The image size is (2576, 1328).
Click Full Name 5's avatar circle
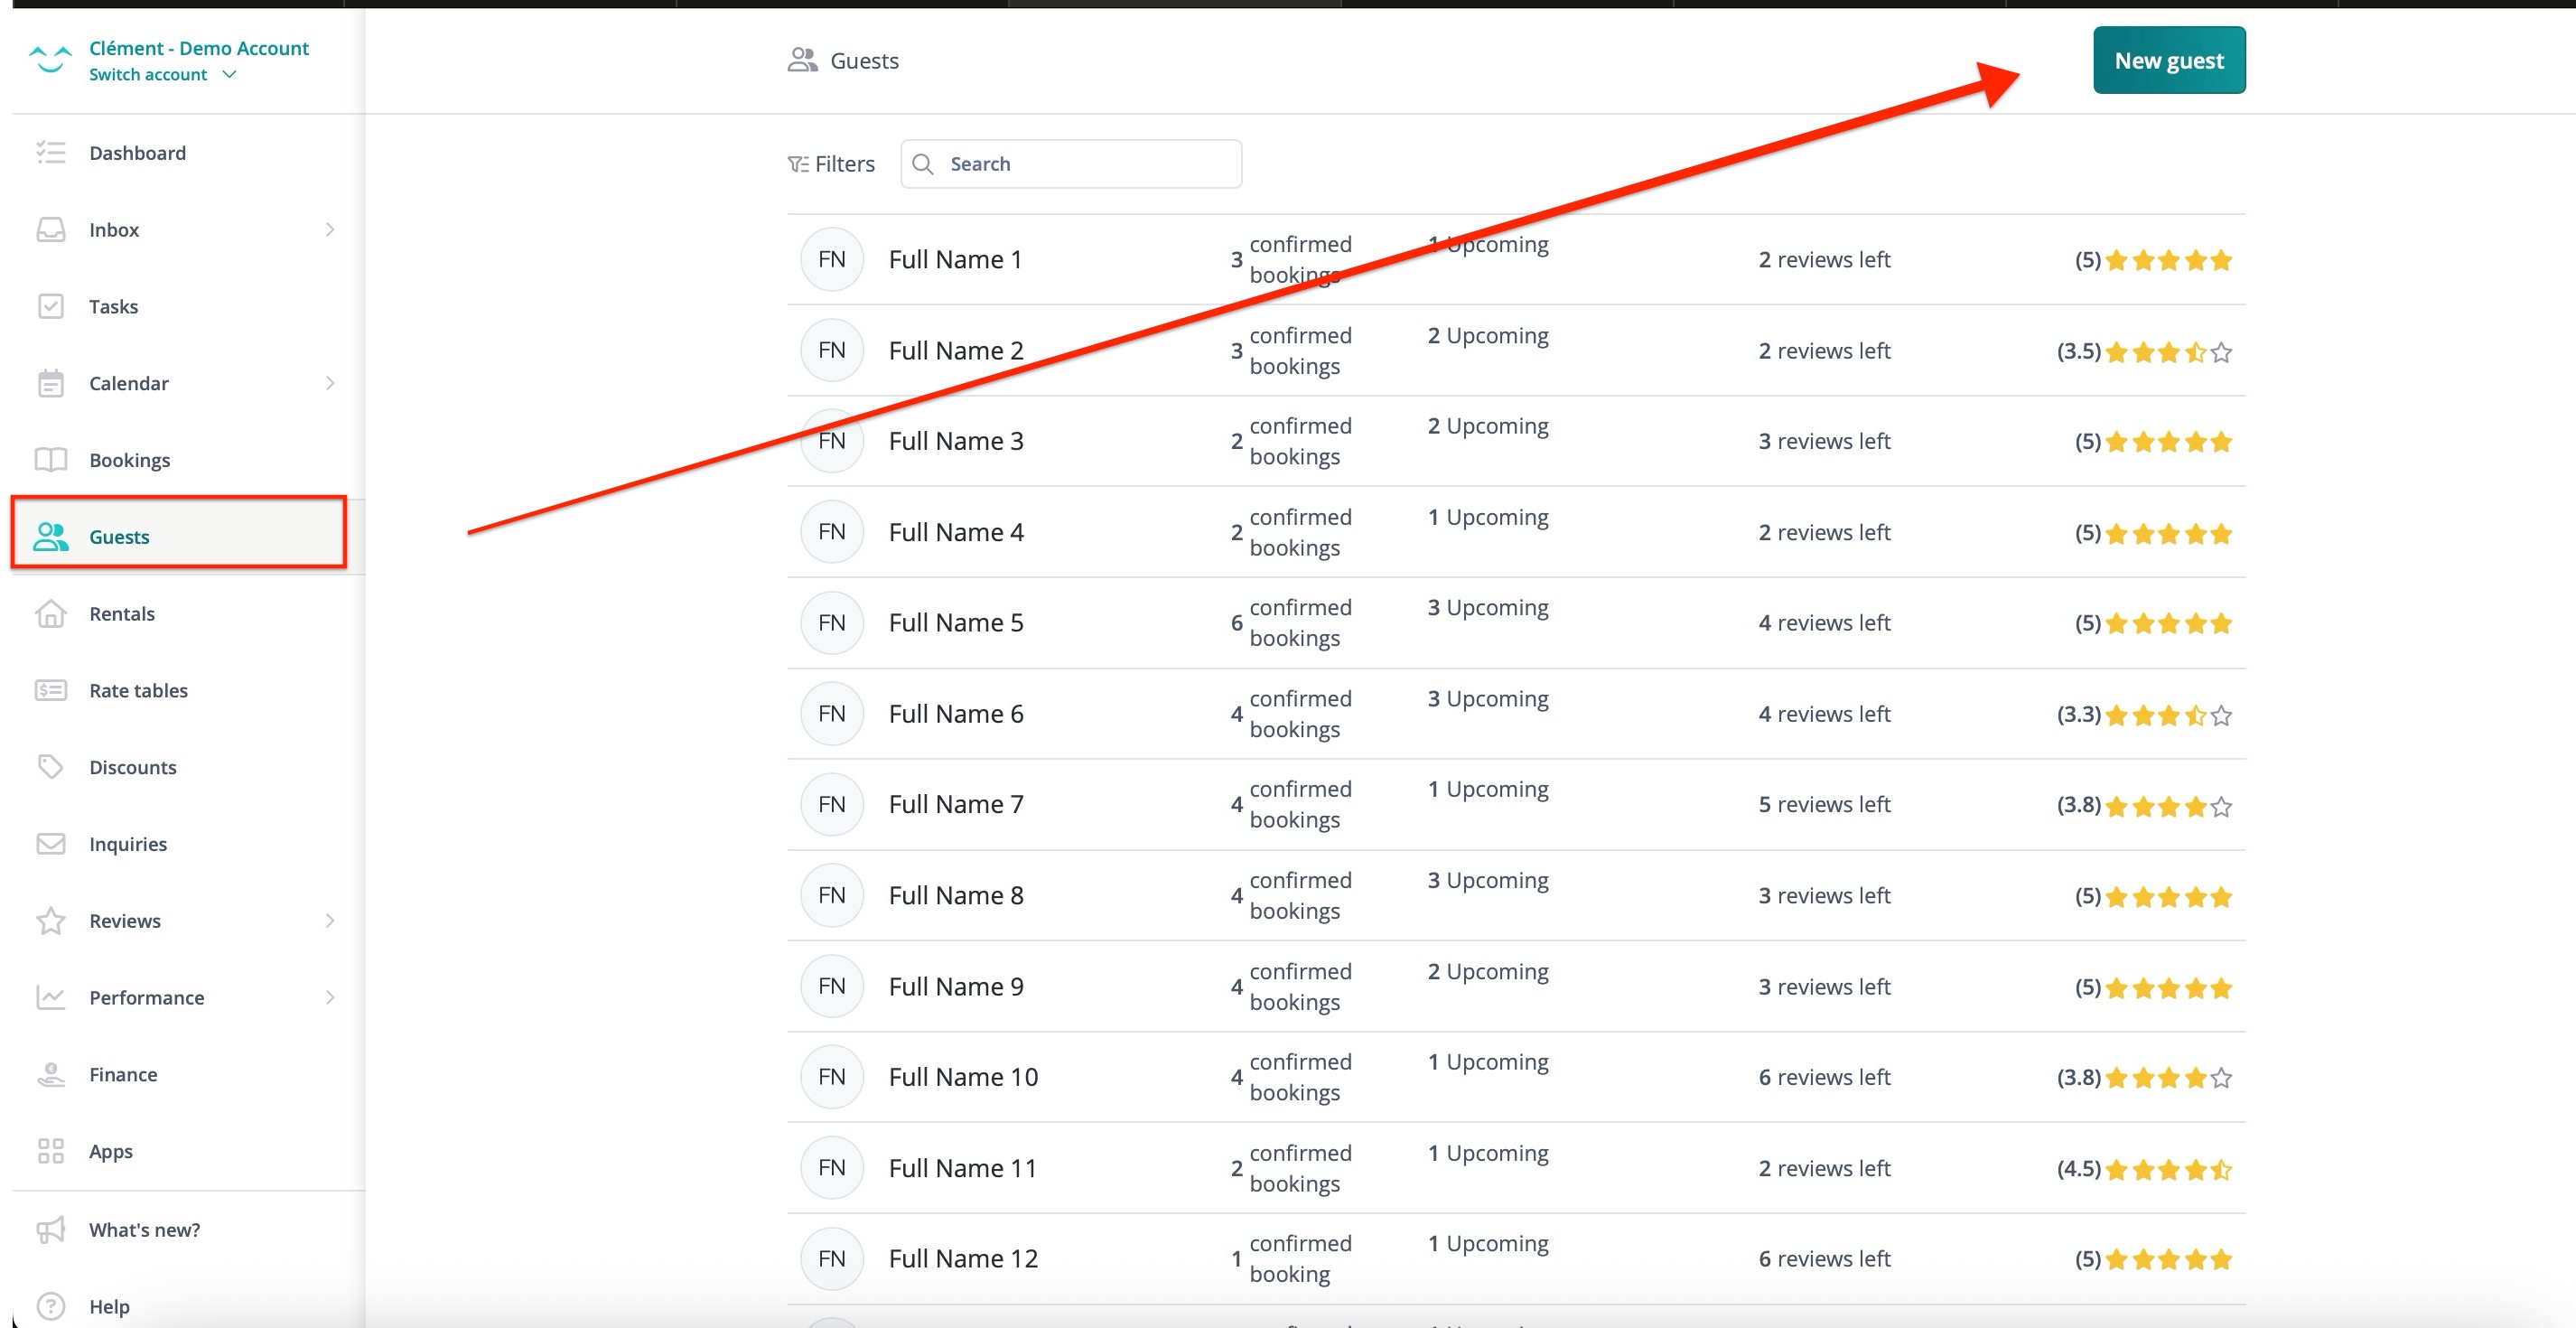(x=832, y=622)
